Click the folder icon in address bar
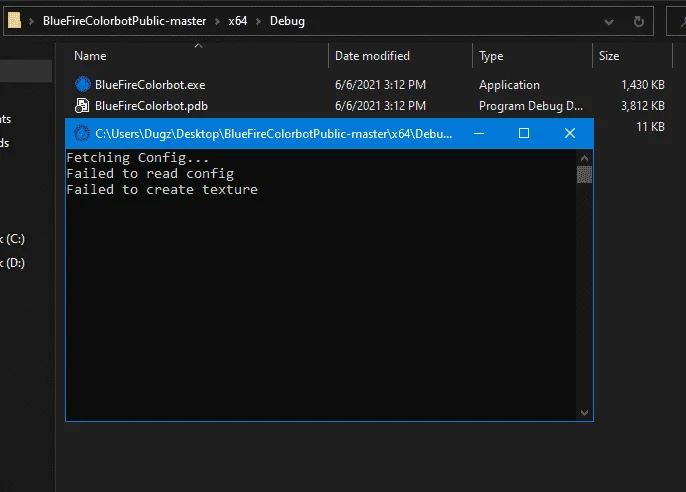Viewport: 686px width, 492px height. (x=14, y=20)
